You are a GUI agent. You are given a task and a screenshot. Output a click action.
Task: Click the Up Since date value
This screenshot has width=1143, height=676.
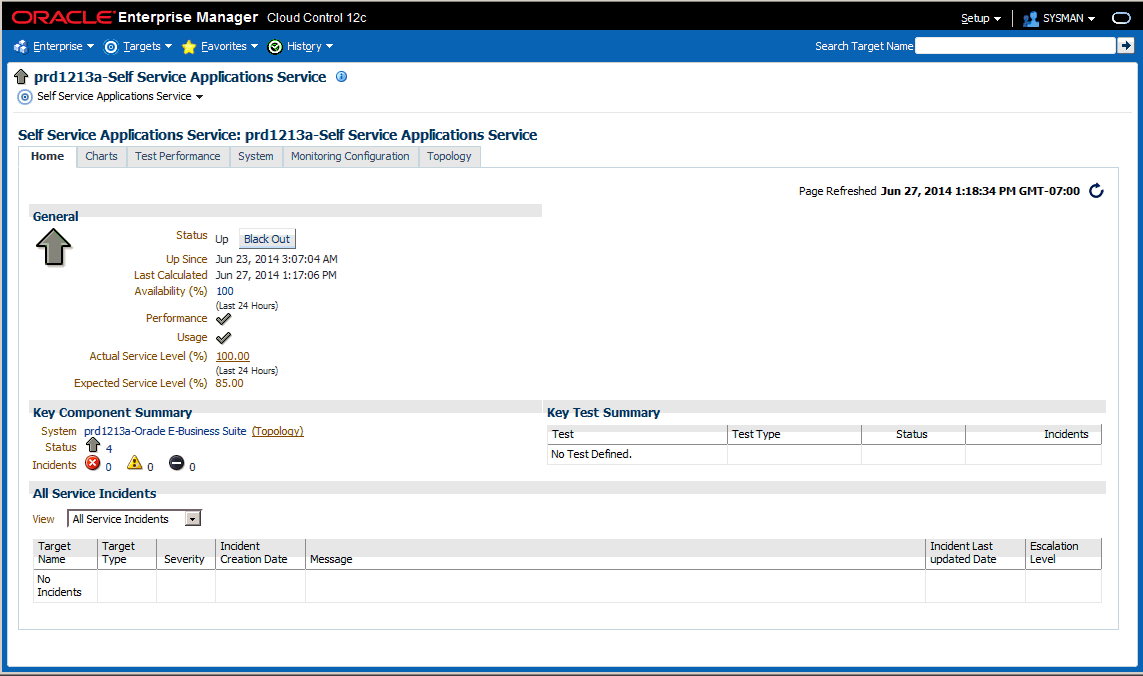coord(276,259)
